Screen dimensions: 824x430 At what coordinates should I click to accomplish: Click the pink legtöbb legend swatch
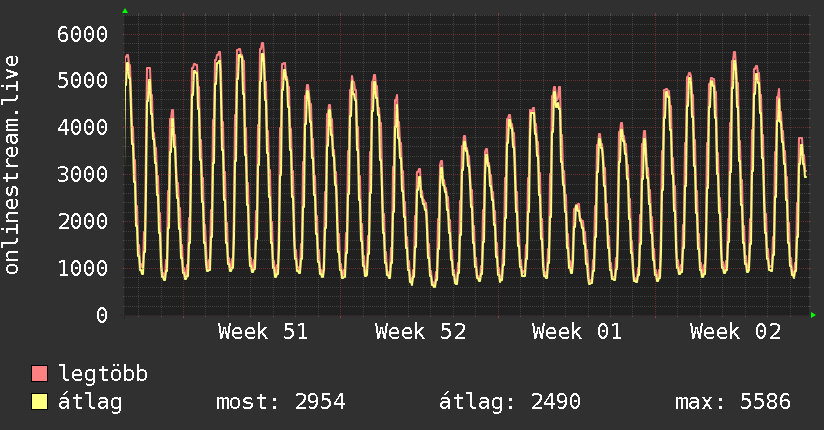click(x=39, y=374)
